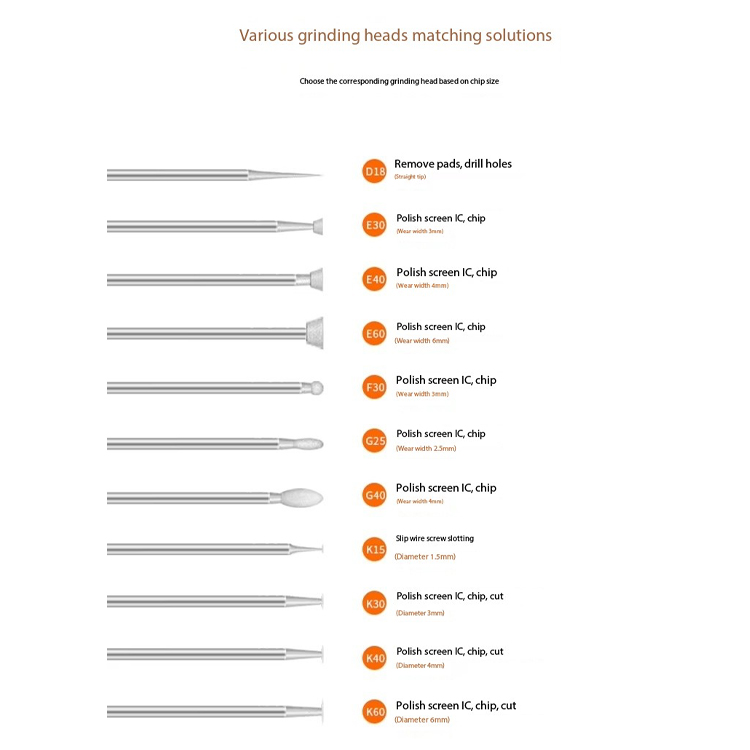Click the straight-tip D18 grinding needle image
Screen dimensions: 750x750
coord(215,175)
